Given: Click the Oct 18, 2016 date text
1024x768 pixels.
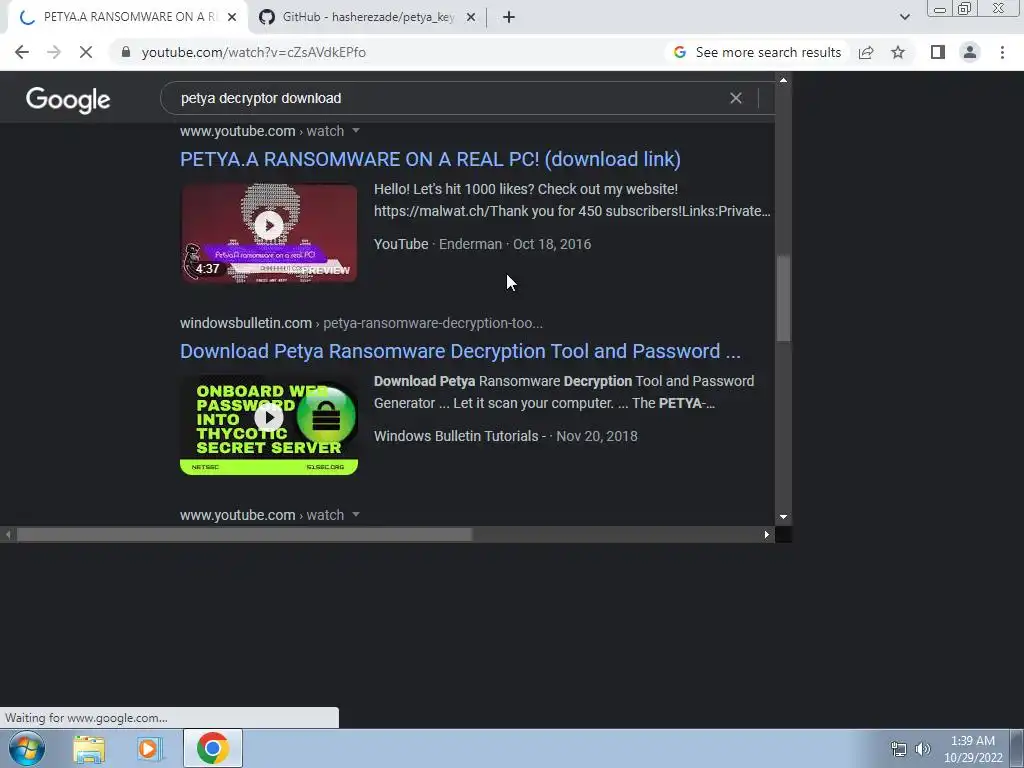Looking at the screenshot, I should 552,244.
